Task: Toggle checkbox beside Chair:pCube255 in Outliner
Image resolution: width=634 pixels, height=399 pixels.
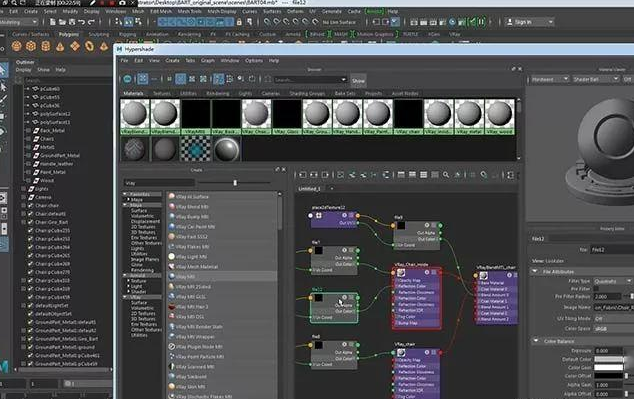Action: pyautogui.click(x=30, y=230)
